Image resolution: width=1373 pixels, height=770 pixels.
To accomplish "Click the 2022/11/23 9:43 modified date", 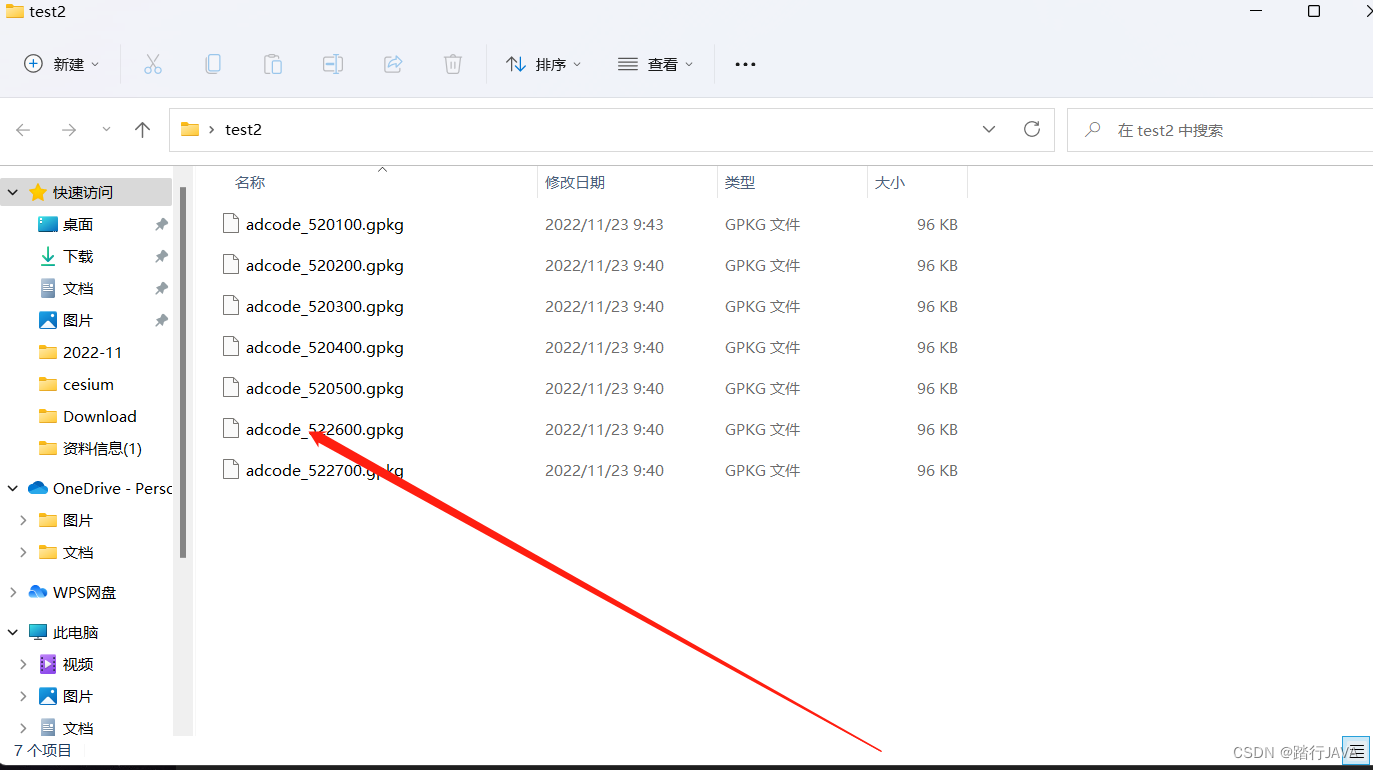I will click(604, 225).
